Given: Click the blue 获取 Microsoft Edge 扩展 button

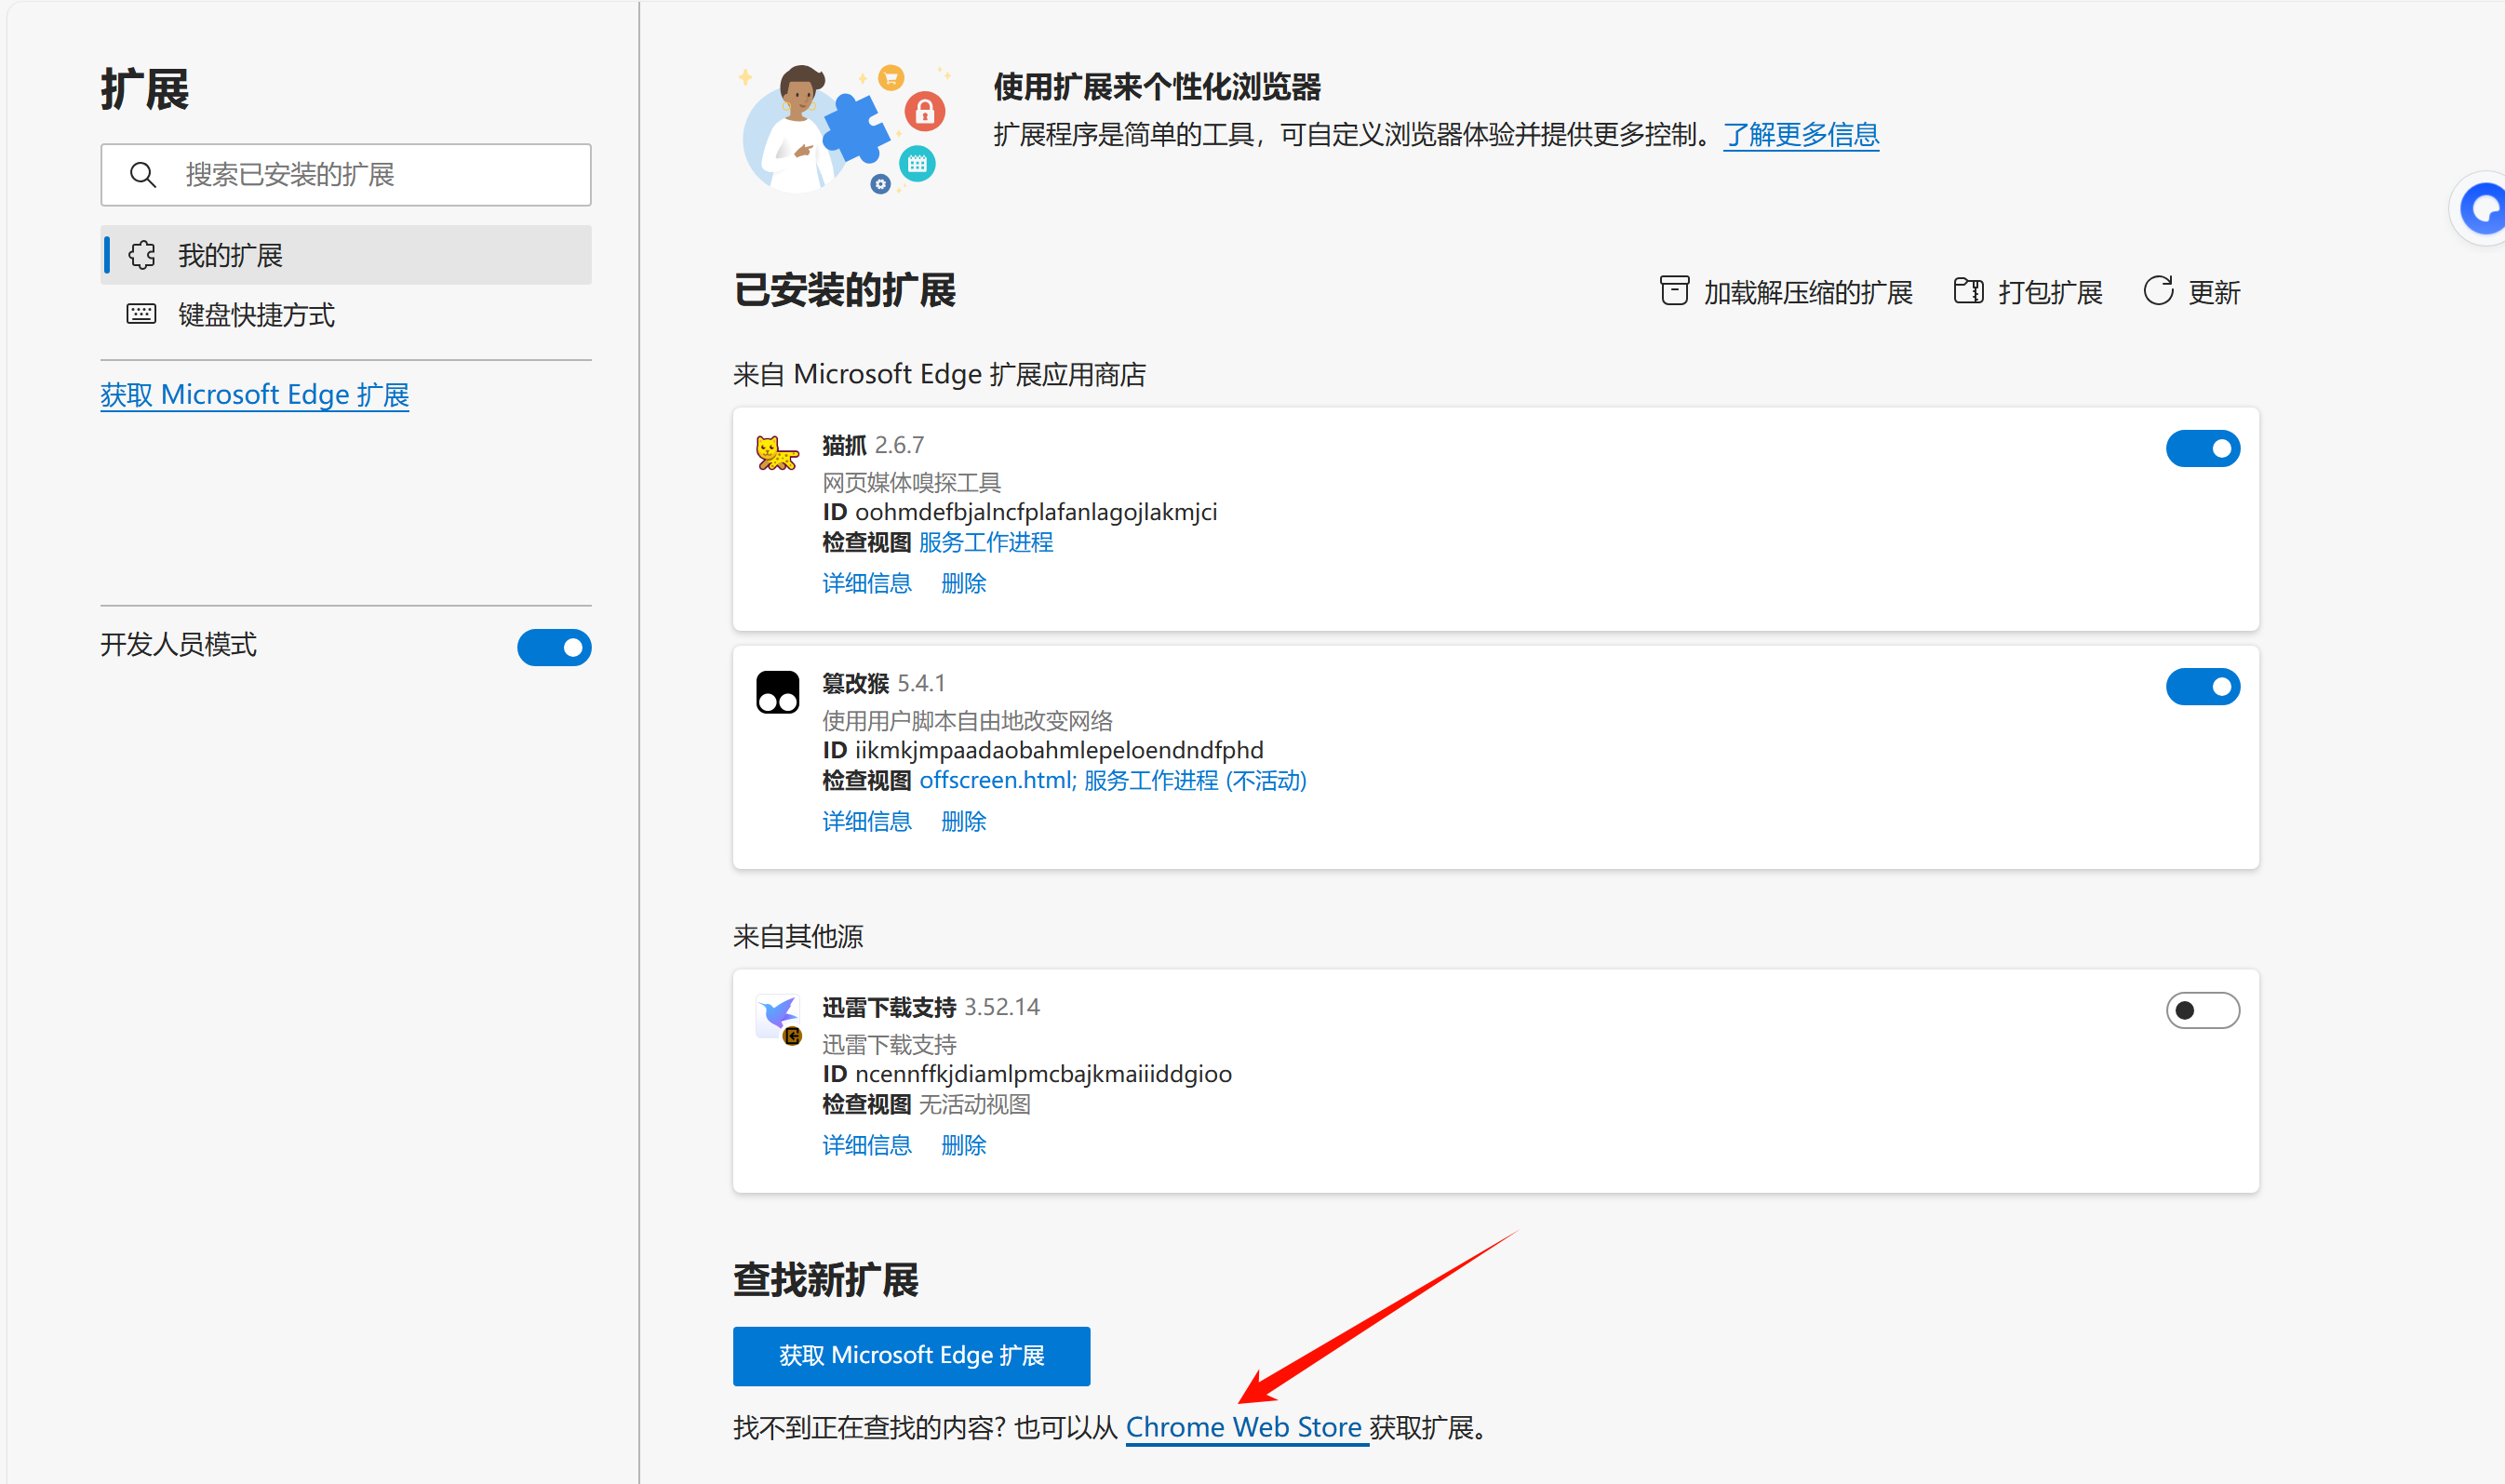Looking at the screenshot, I should pyautogui.click(x=911, y=1355).
